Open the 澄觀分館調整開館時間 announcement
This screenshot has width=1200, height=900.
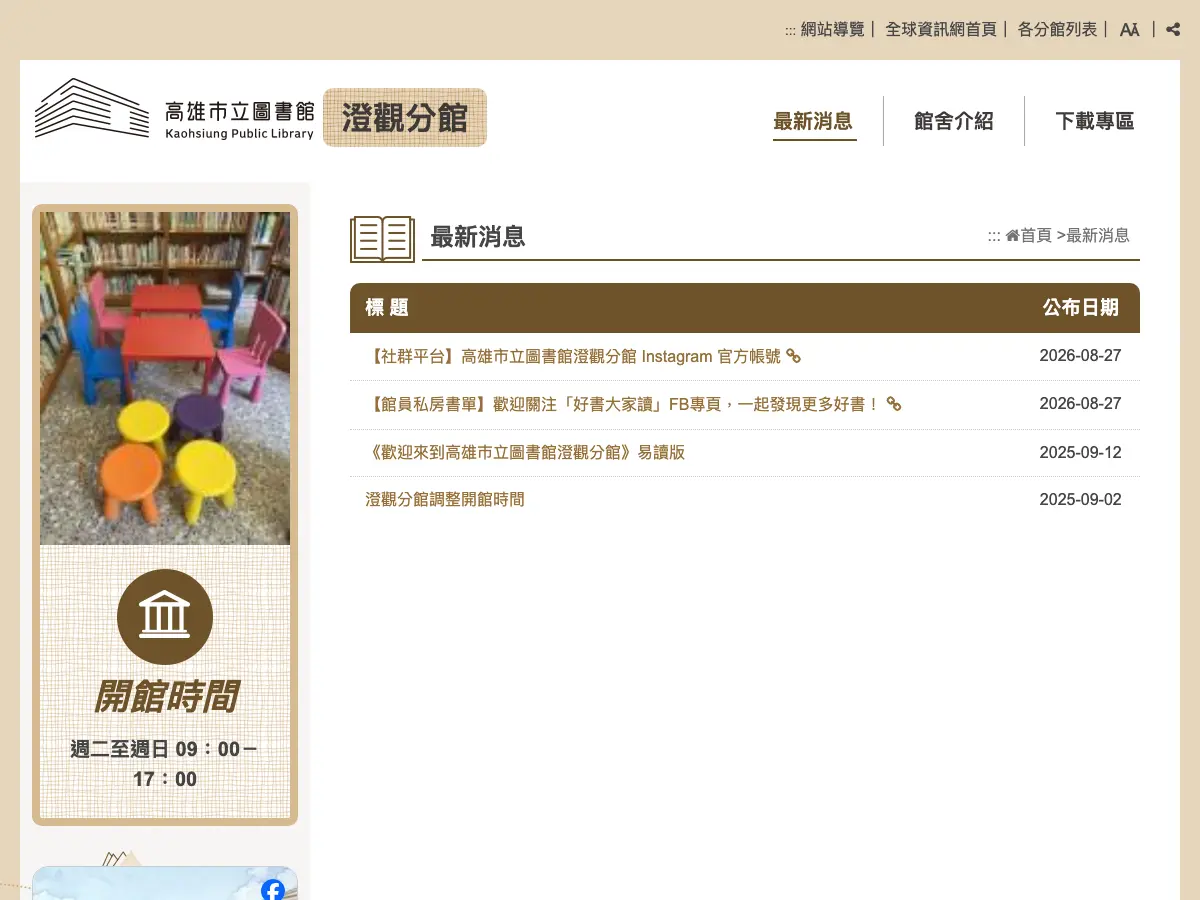445,499
